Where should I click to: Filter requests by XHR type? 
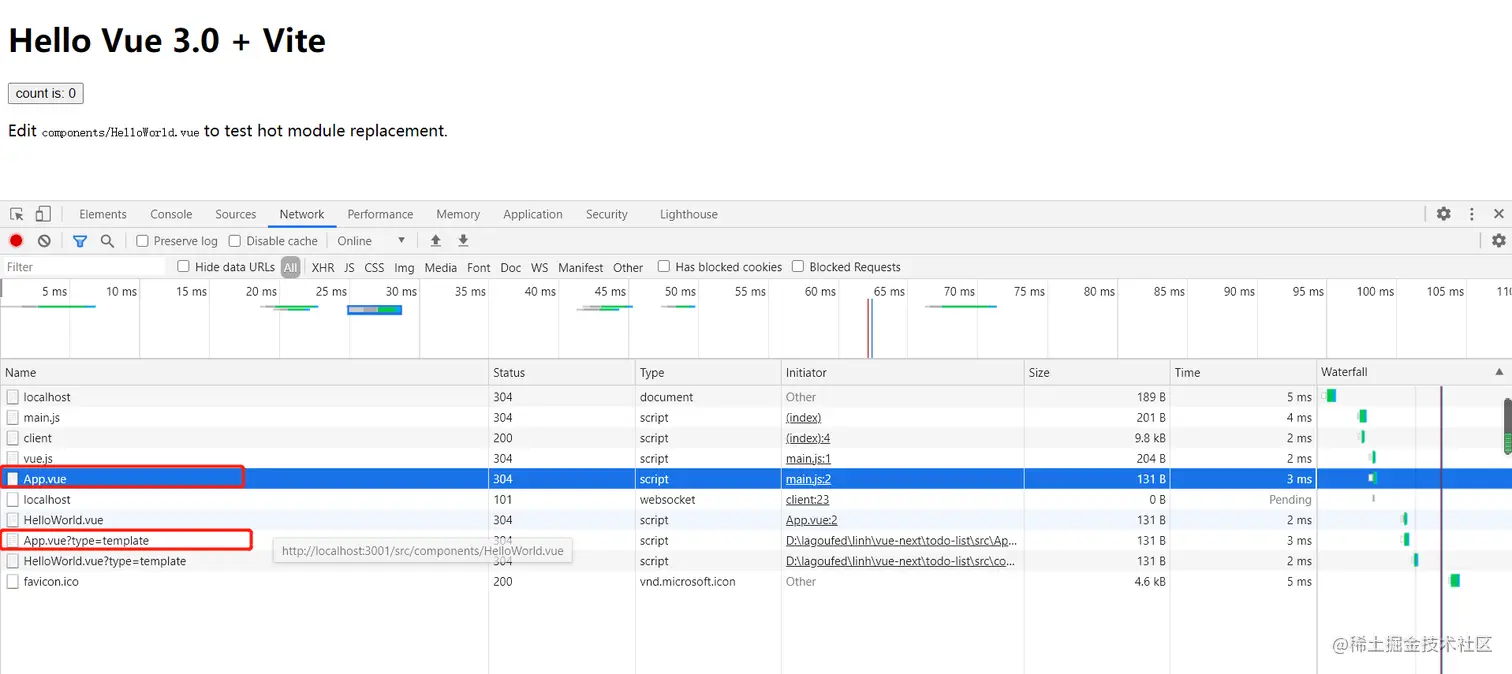(323, 267)
